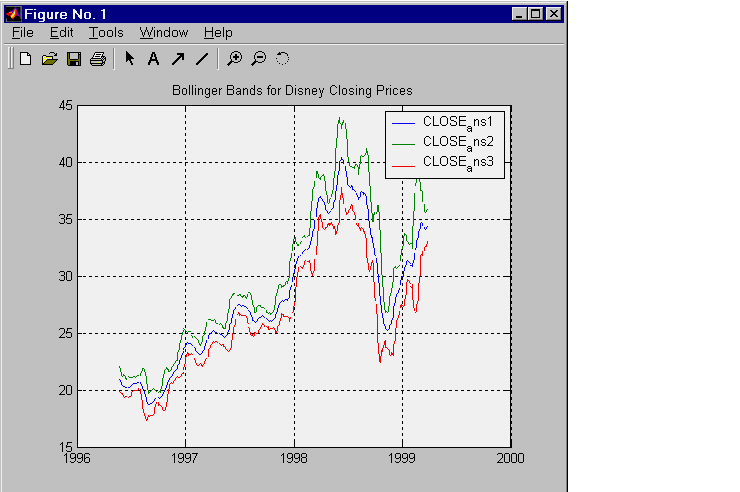This screenshot has height=492, width=740.
Task: Minimize the Figure No. 1 window
Action: 519,14
